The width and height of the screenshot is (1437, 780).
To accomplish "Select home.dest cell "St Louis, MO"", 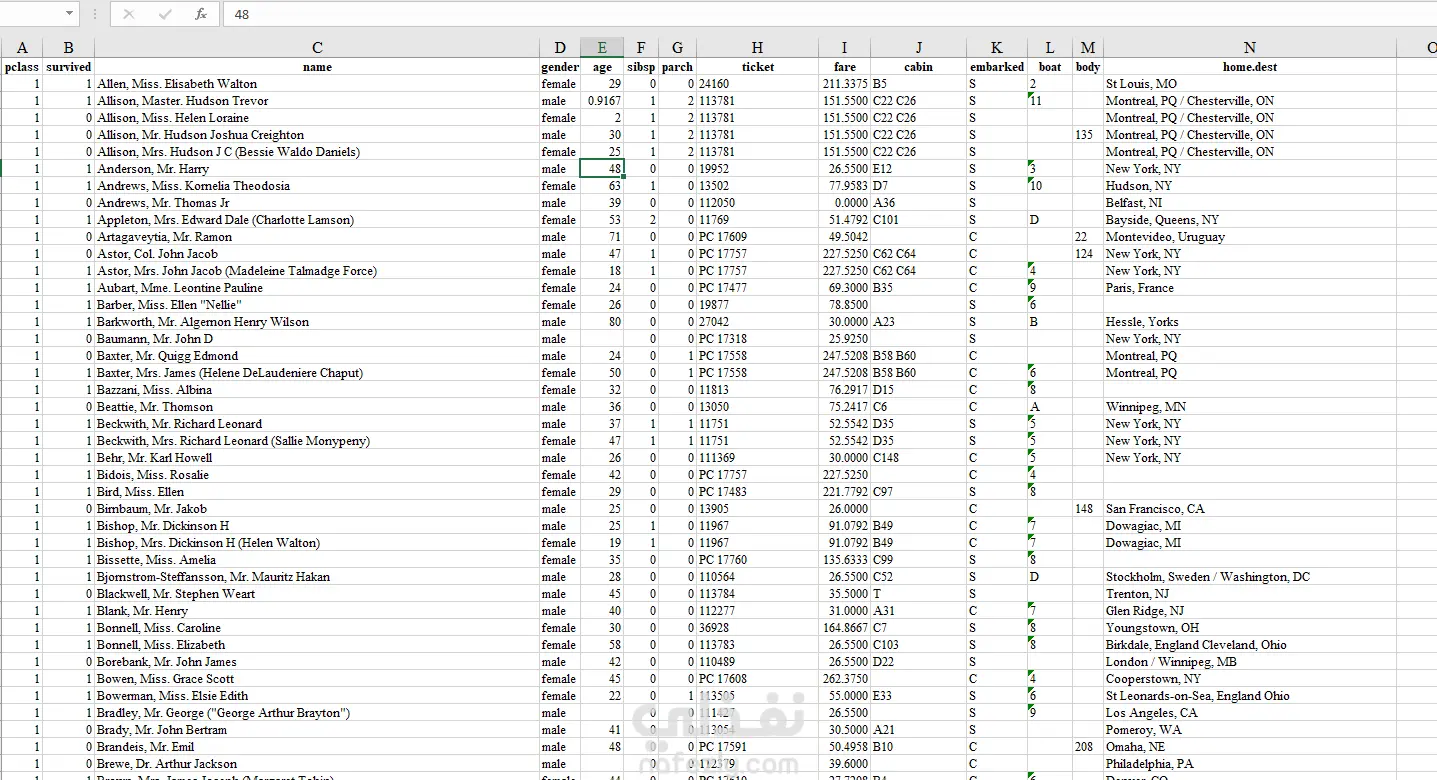I will pos(1250,84).
